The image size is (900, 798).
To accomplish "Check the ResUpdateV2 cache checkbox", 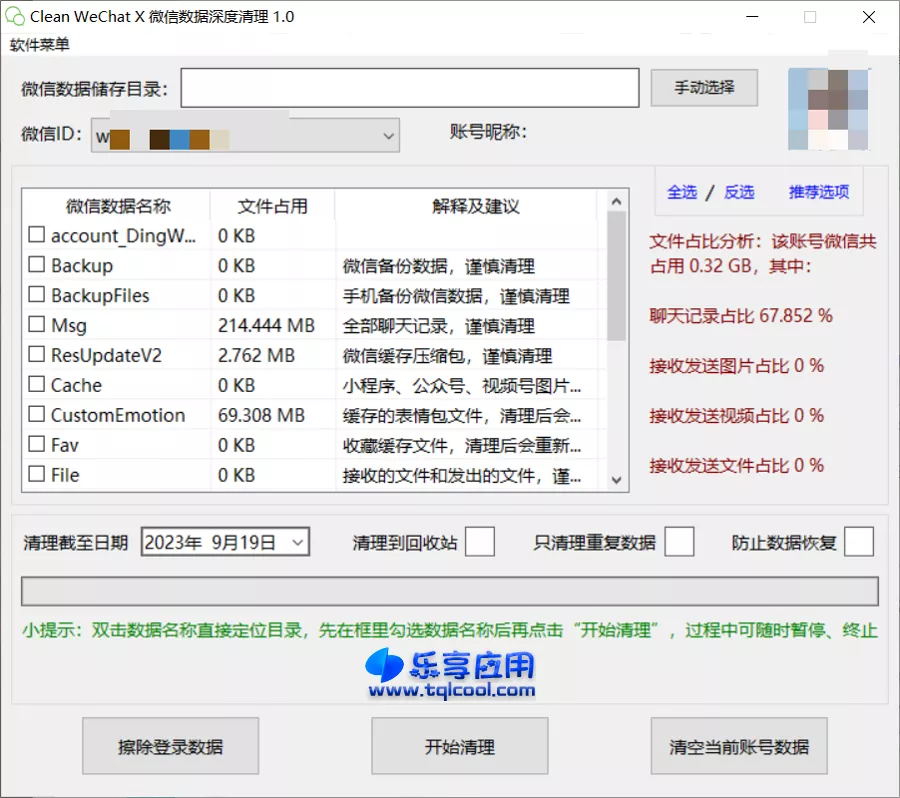I will point(34,355).
